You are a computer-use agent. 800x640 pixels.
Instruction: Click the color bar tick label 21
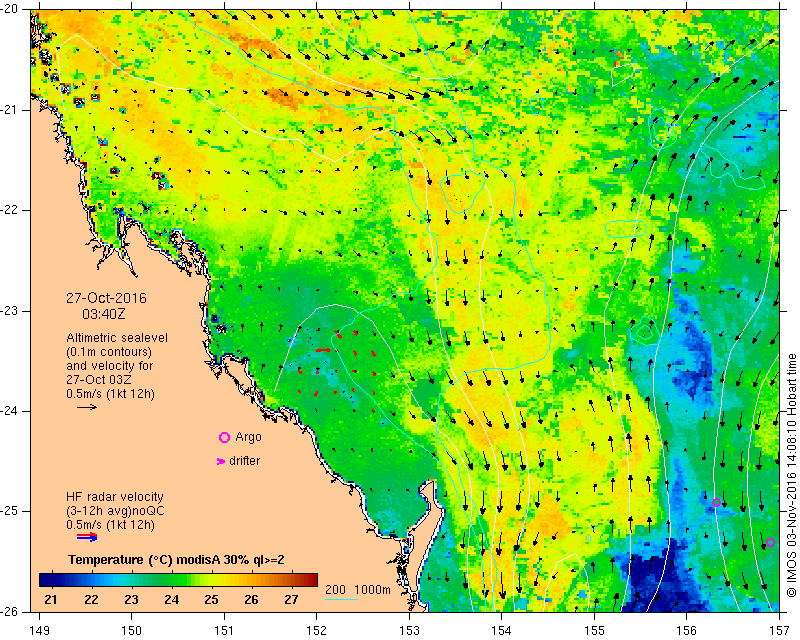click(51, 600)
